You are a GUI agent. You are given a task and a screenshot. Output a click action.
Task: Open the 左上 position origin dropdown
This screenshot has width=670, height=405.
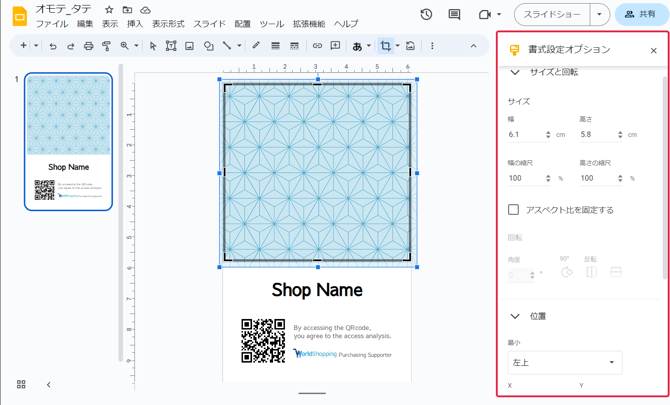(x=564, y=362)
